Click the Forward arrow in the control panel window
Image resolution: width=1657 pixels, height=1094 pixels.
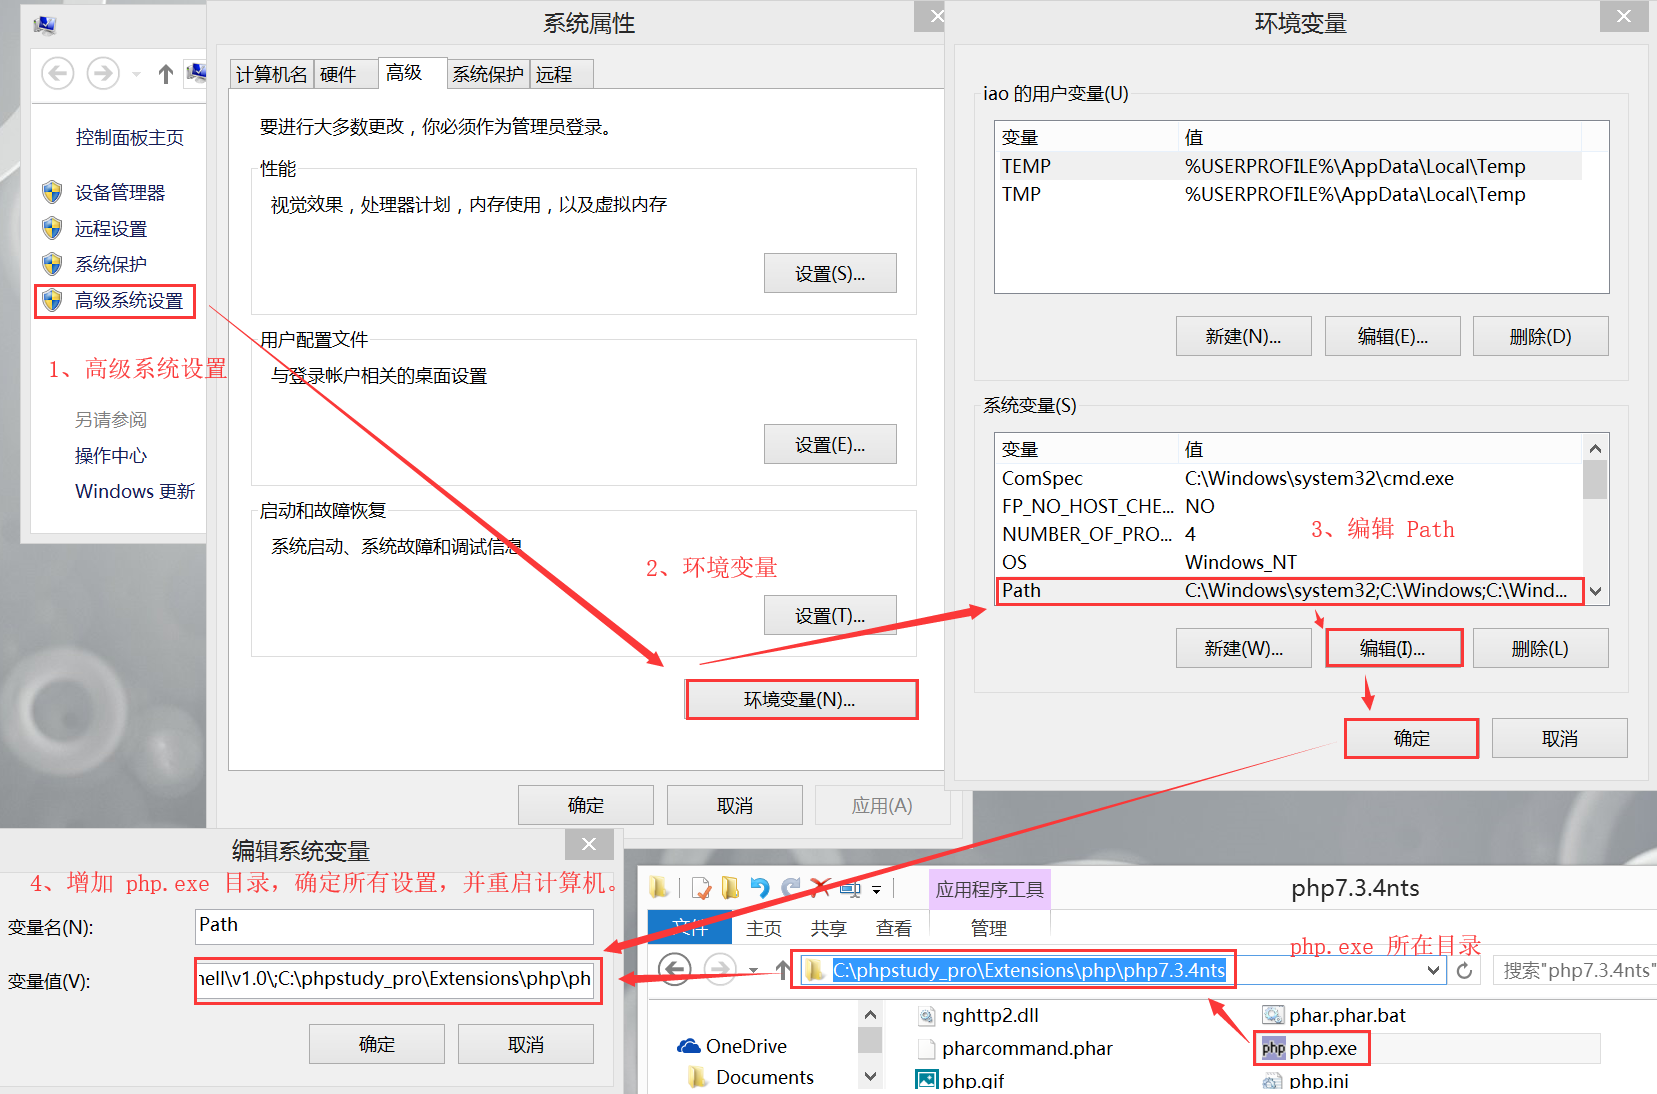[x=103, y=73]
